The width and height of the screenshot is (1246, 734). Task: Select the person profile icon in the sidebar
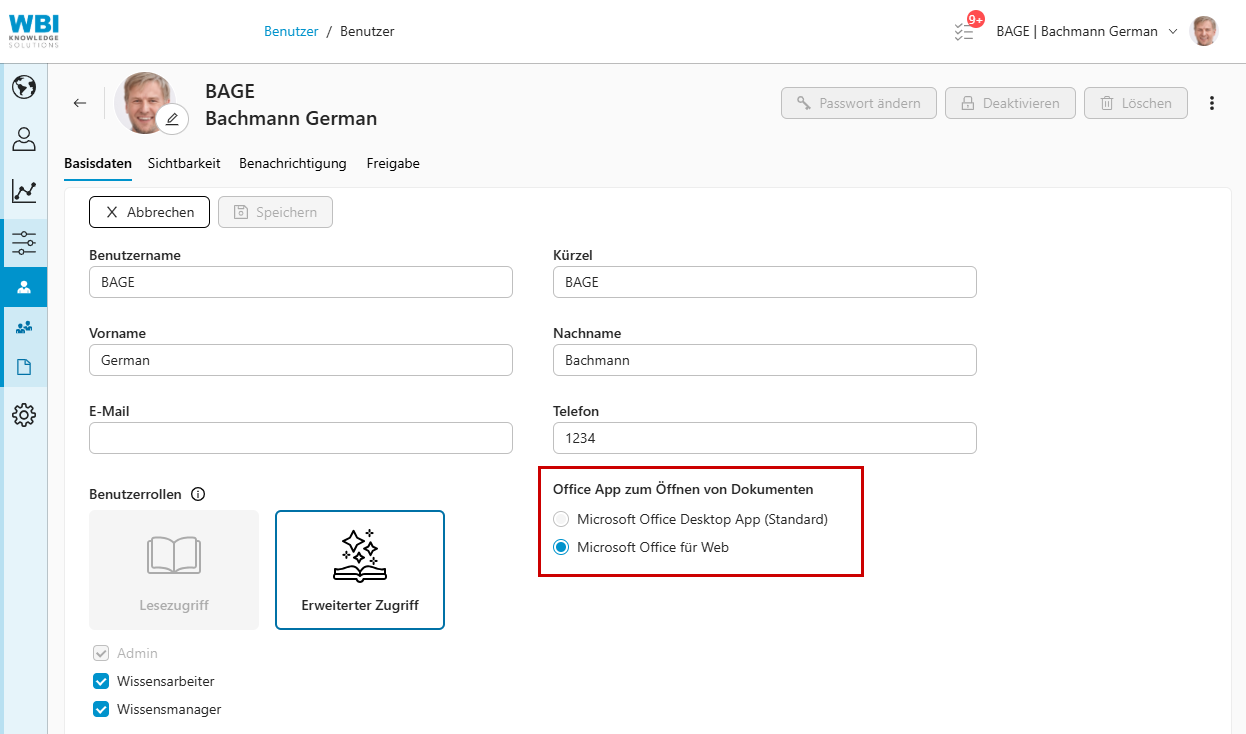coord(24,139)
